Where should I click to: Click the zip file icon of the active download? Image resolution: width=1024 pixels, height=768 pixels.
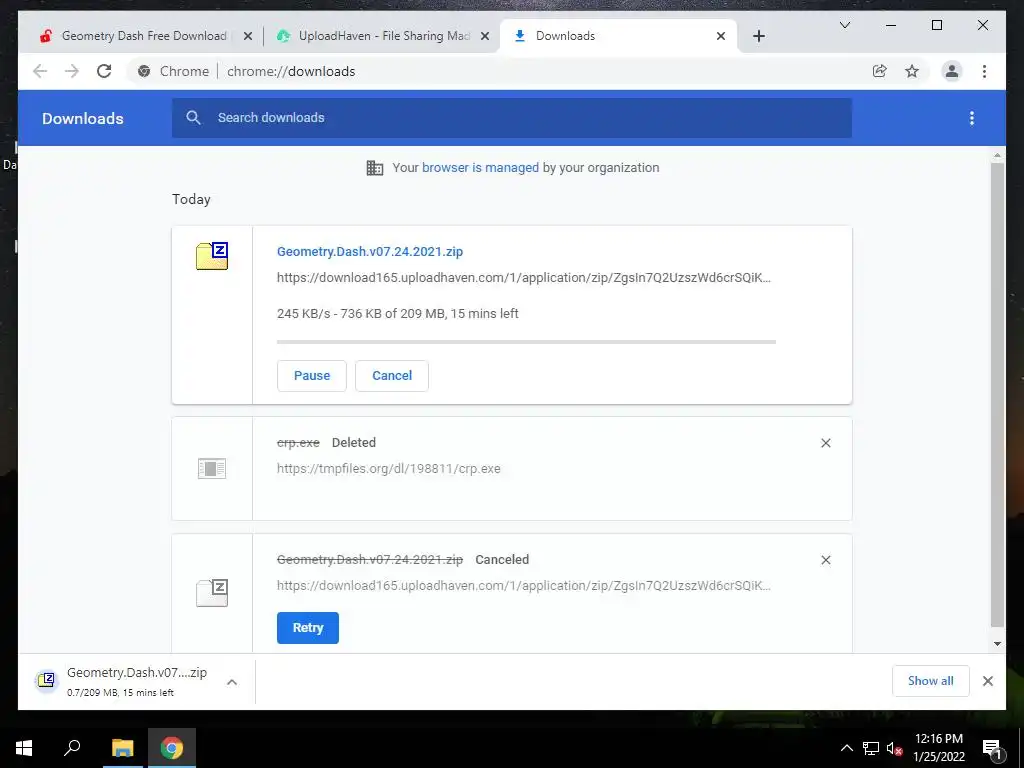tap(212, 255)
